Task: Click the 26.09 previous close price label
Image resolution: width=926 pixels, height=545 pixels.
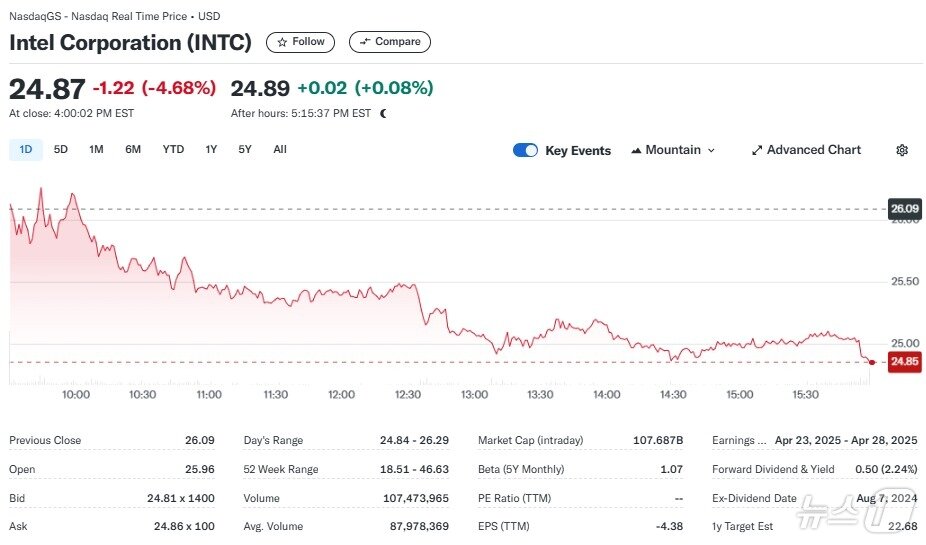Action: click(x=904, y=208)
